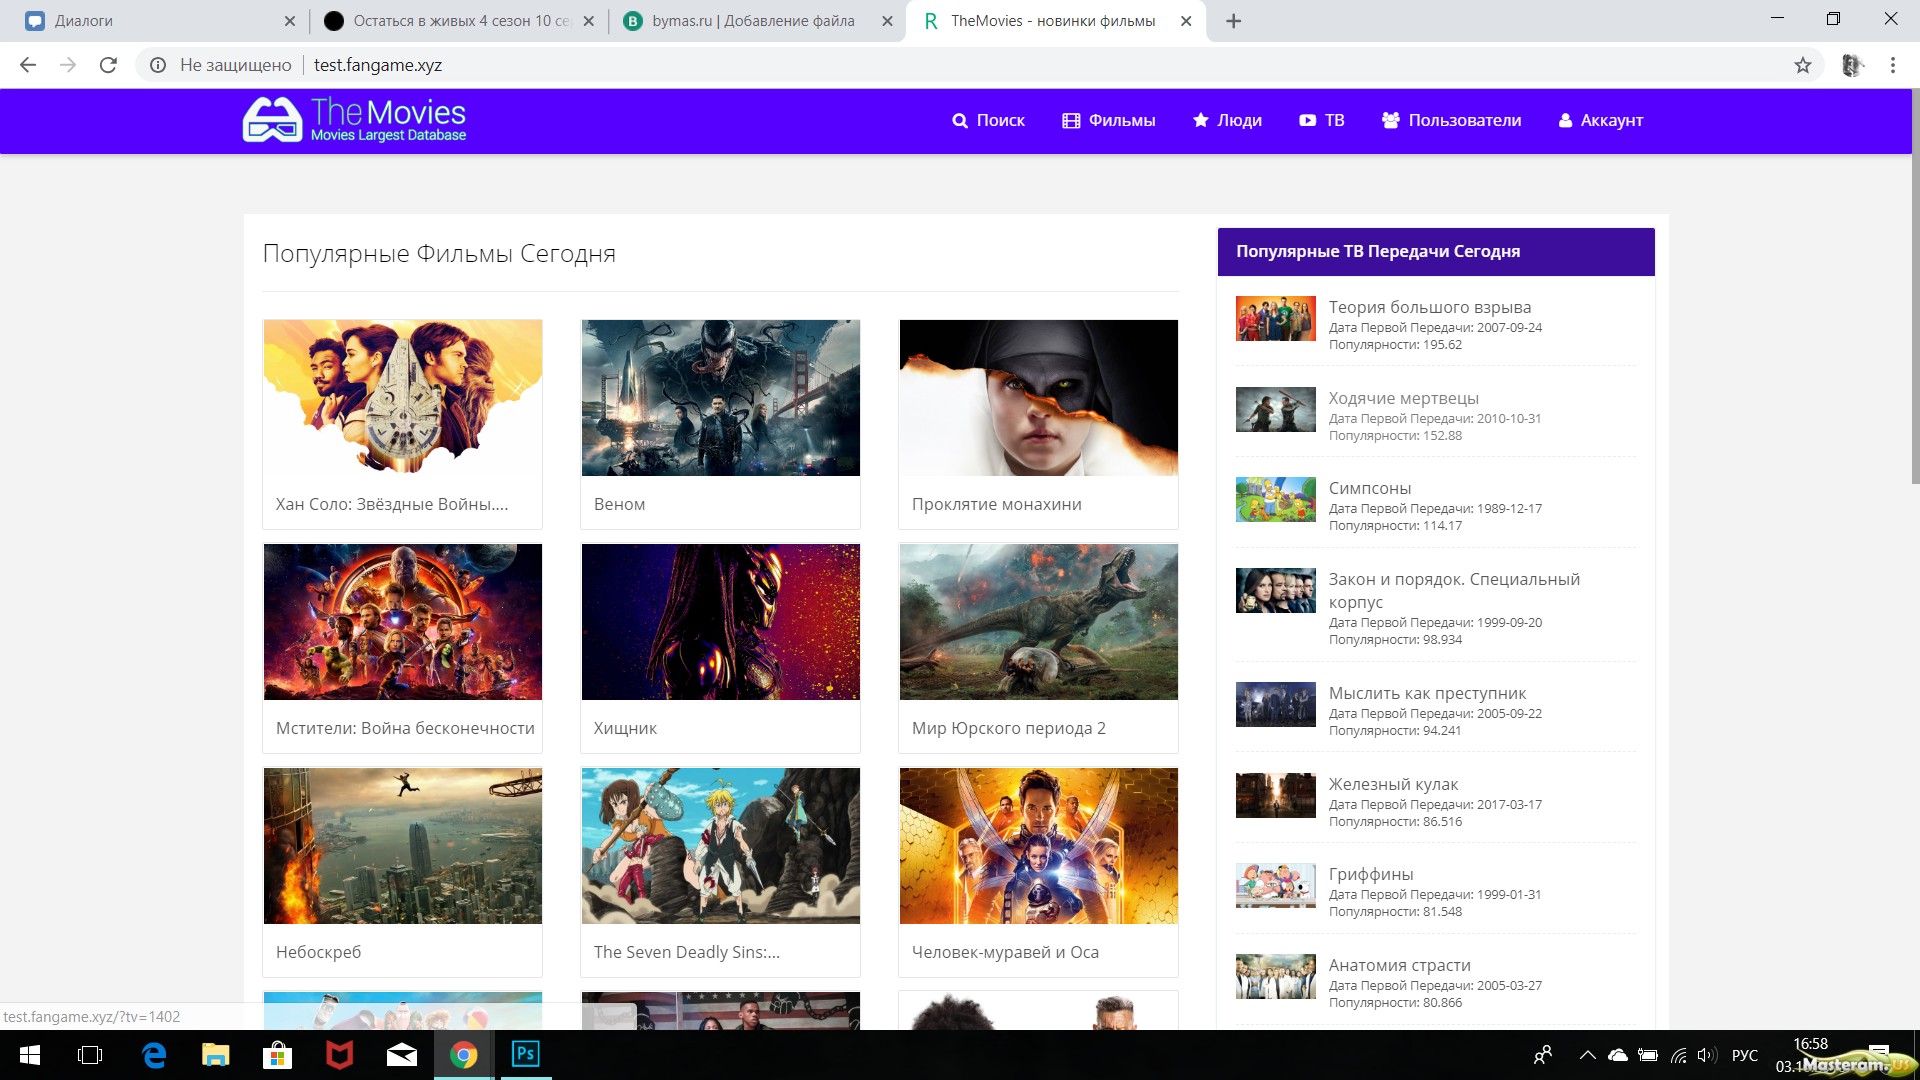1920x1080 pixels.
Task: Open the ТВ section link
Action: (x=1321, y=120)
